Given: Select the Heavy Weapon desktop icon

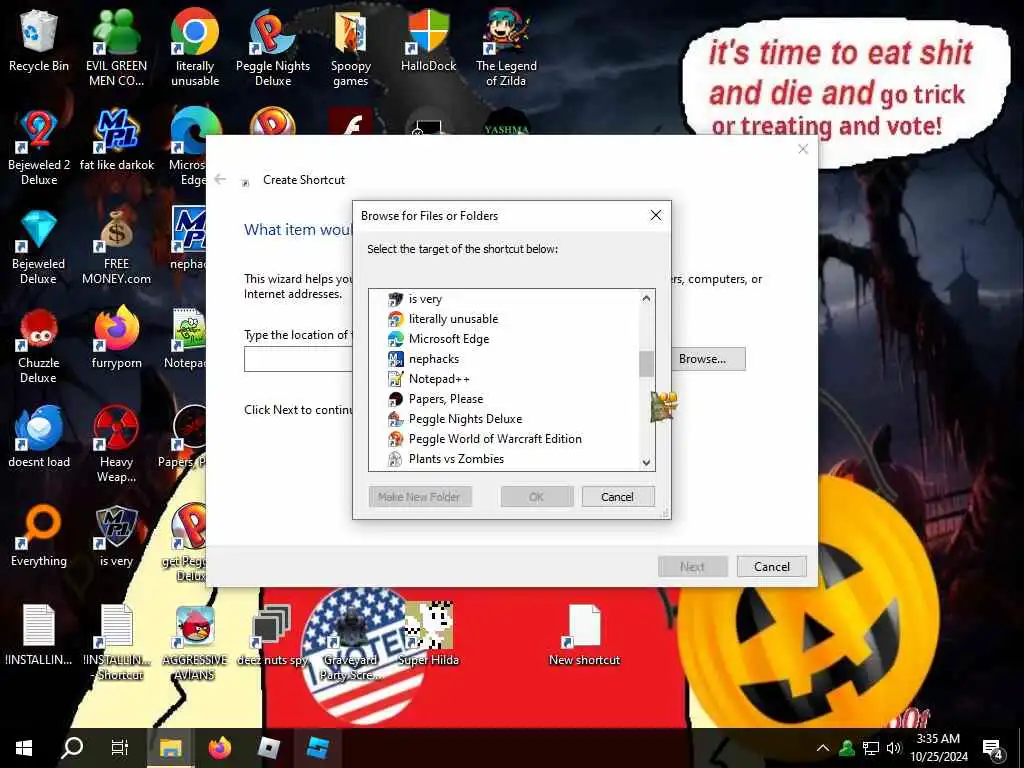Looking at the screenshot, I should click(x=116, y=444).
